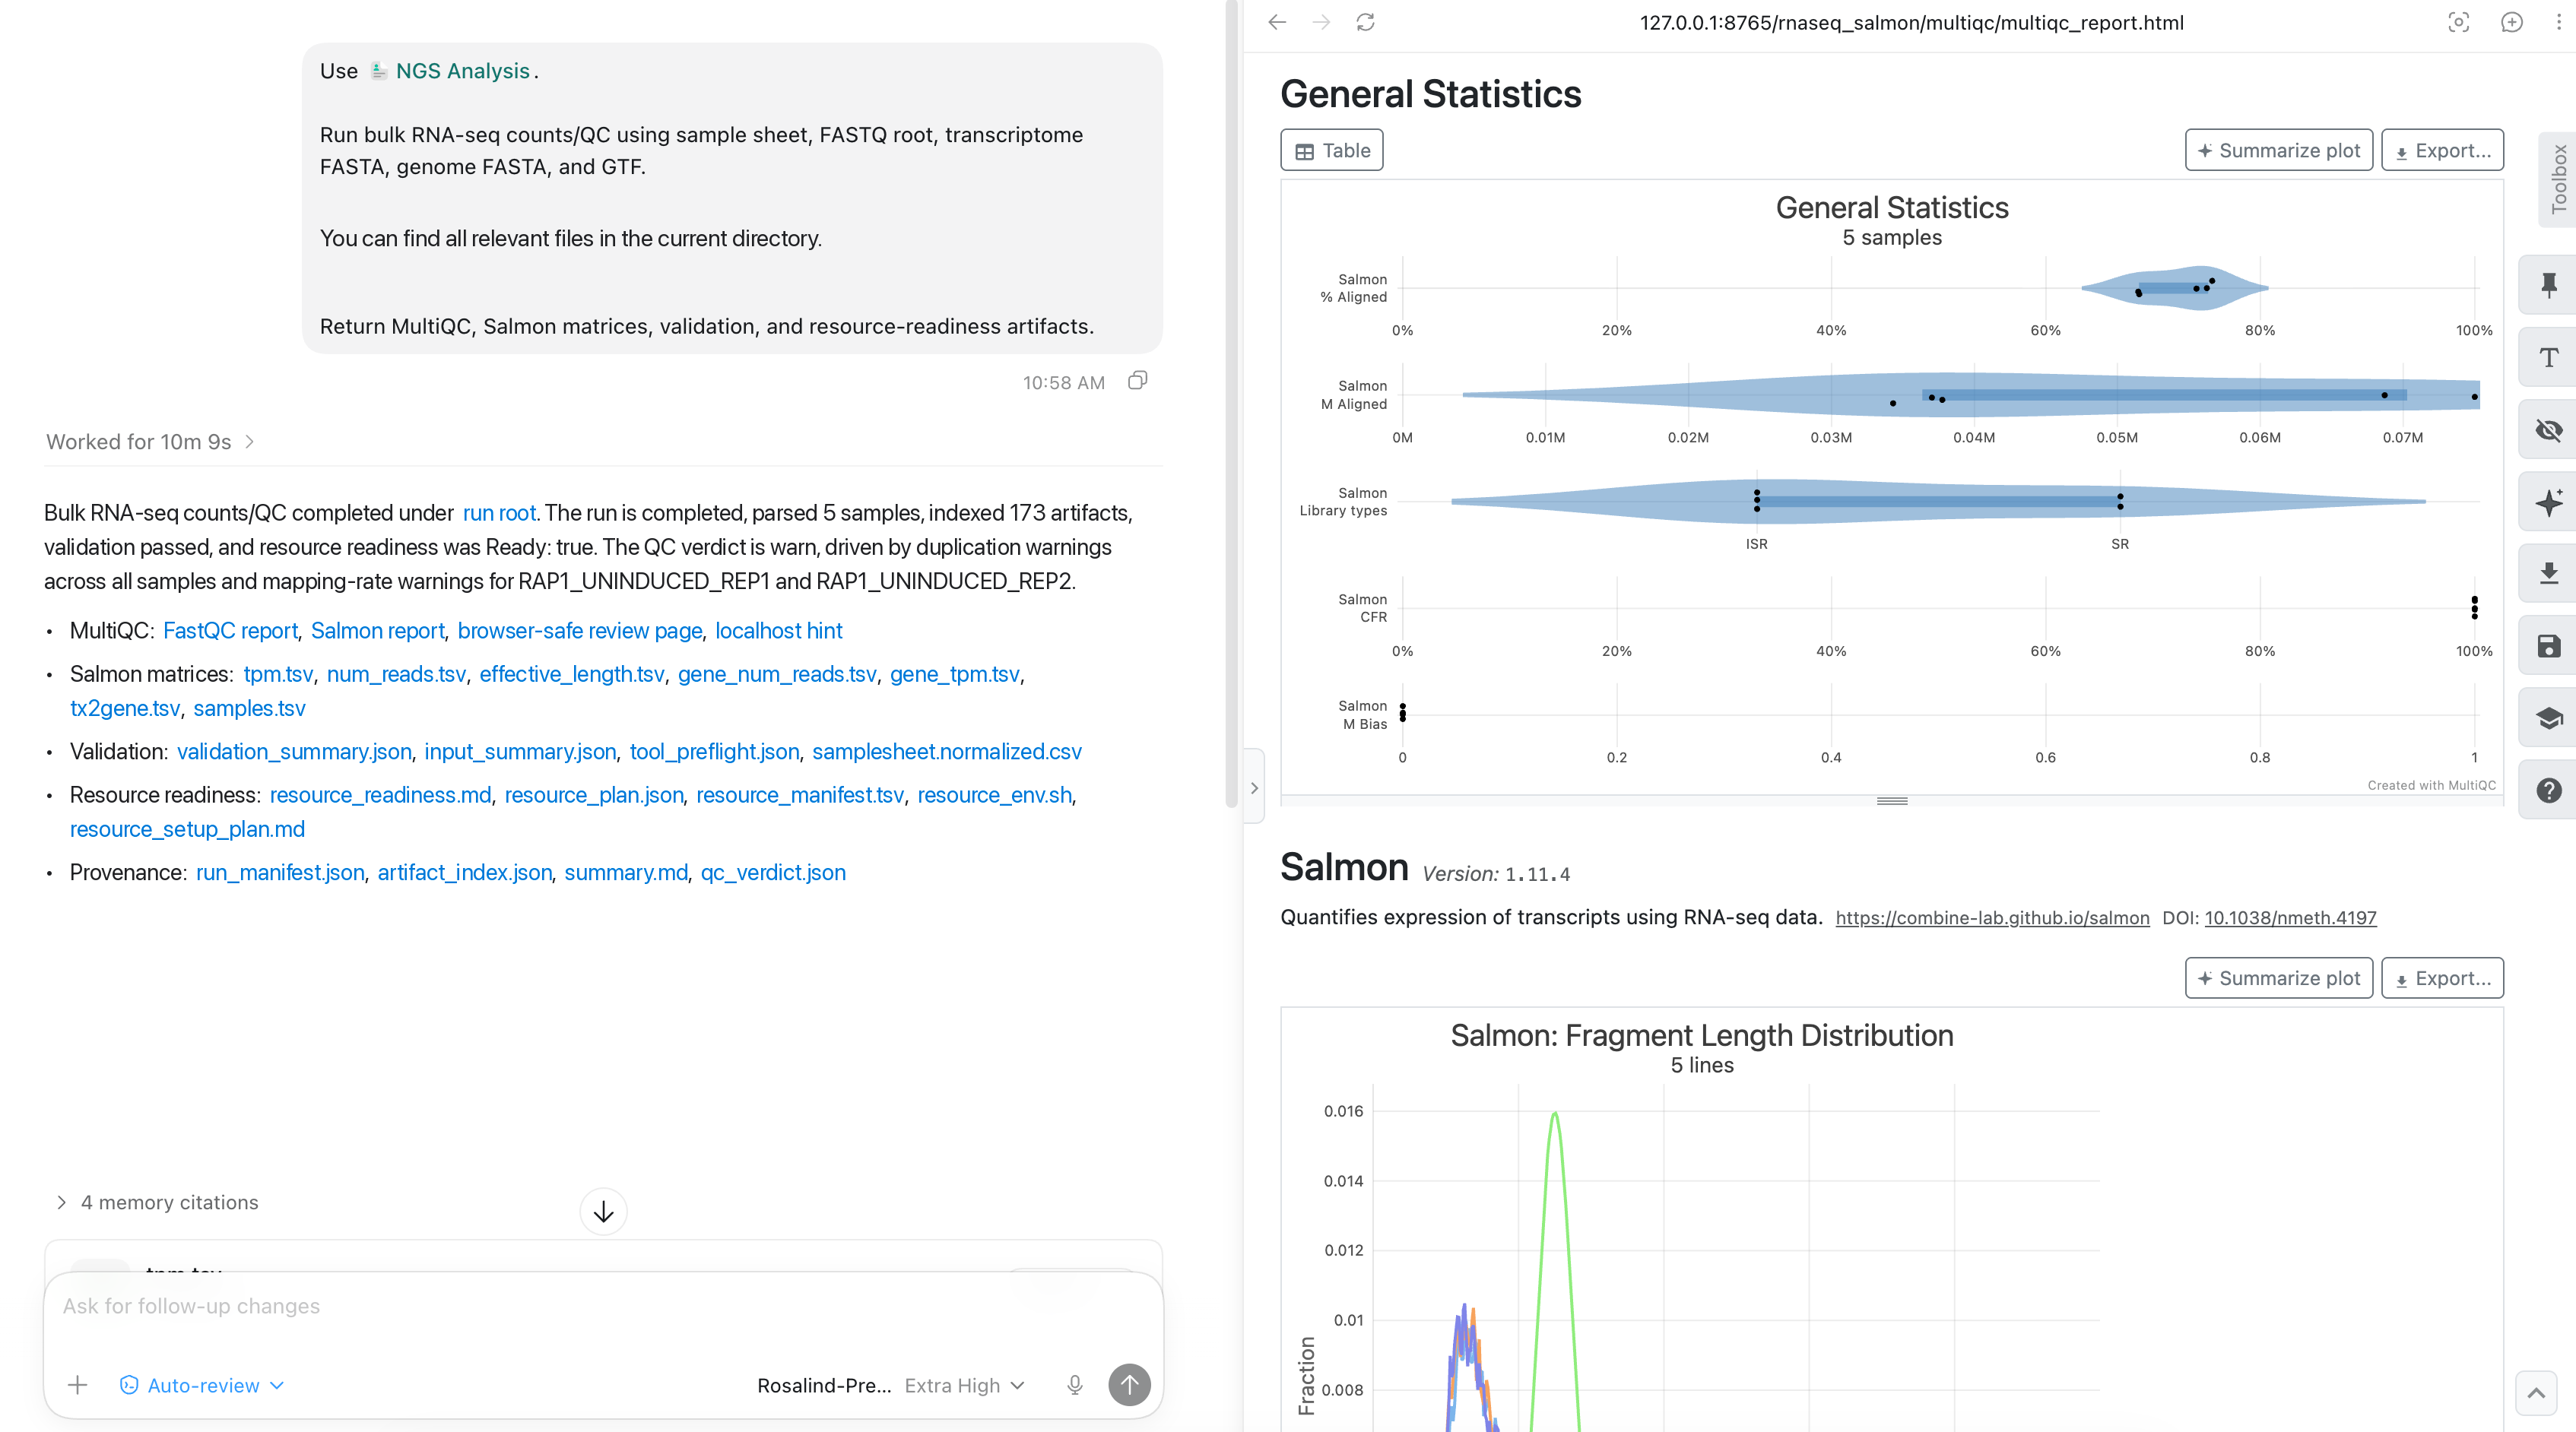Open the browser-safe review page link
Viewport: 2576px width, 1432px height.
click(x=580, y=631)
